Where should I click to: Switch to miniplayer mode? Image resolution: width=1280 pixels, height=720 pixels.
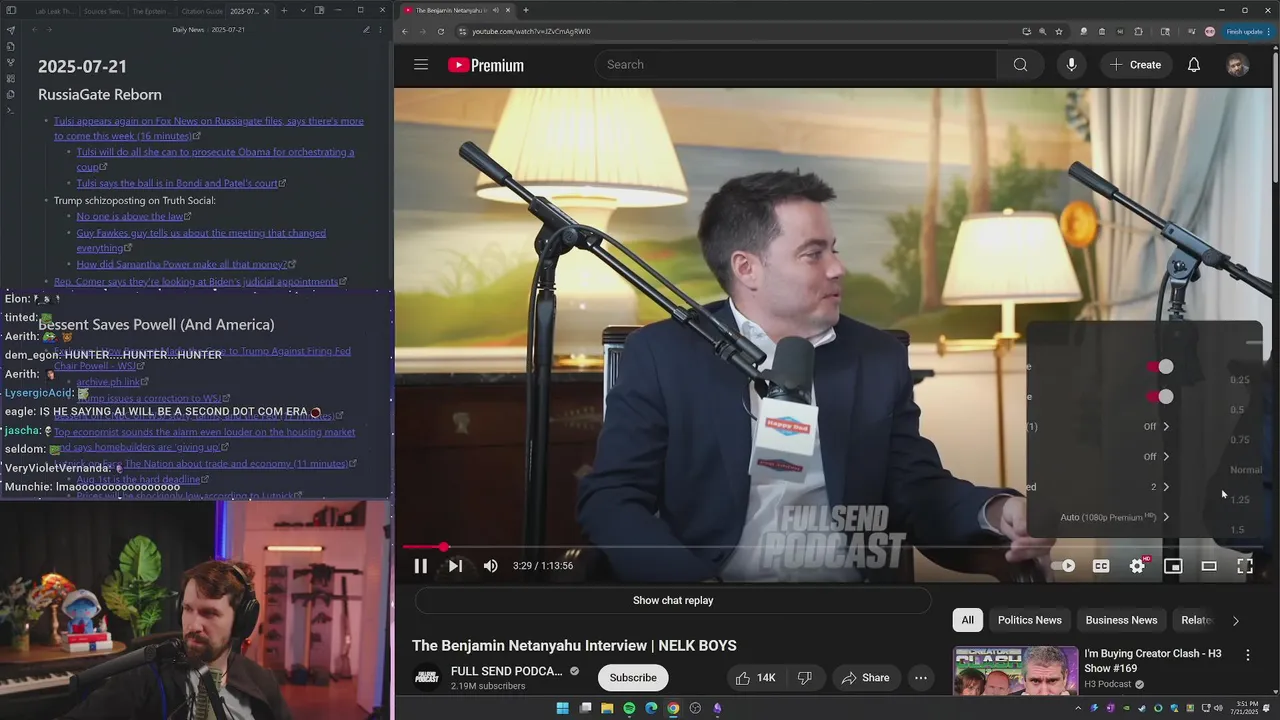pos(1173,566)
